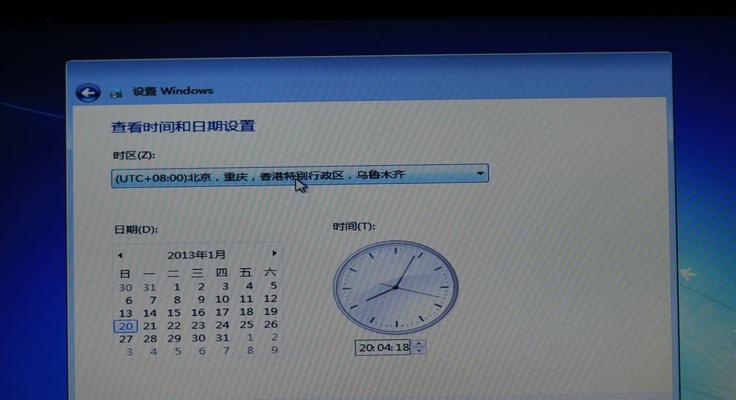This screenshot has height=400, width=736.
Task: Select January 8 in calendar
Action: (x=177, y=300)
